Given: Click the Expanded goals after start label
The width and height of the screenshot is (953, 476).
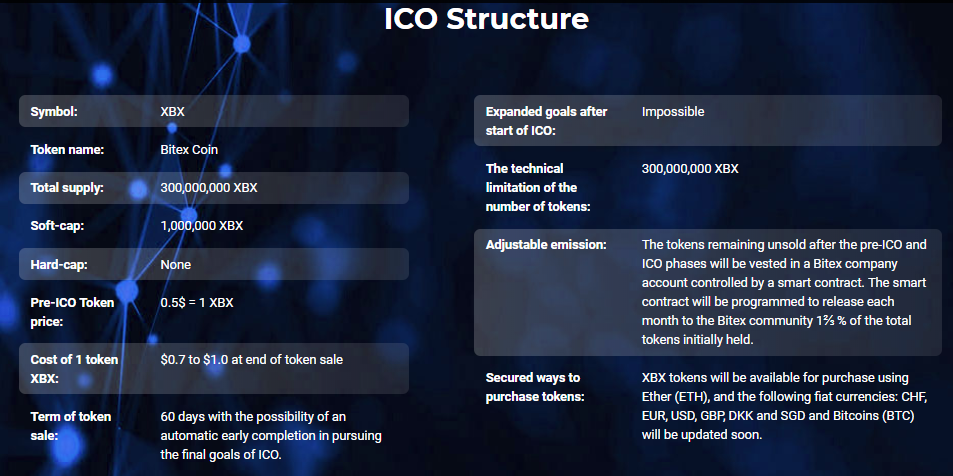Looking at the screenshot, I should [x=546, y=121].
